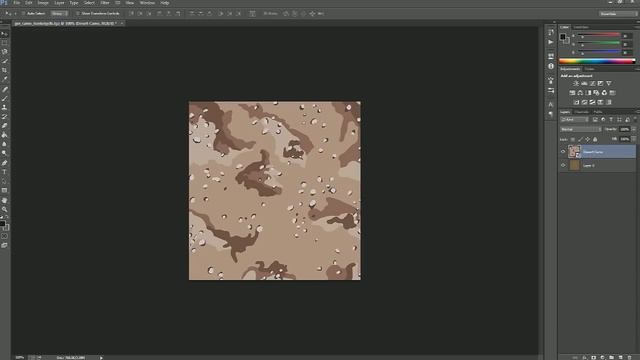Toggle layer filtering switch
This screenshot has width=640, height=360.
tap(635, 119)
